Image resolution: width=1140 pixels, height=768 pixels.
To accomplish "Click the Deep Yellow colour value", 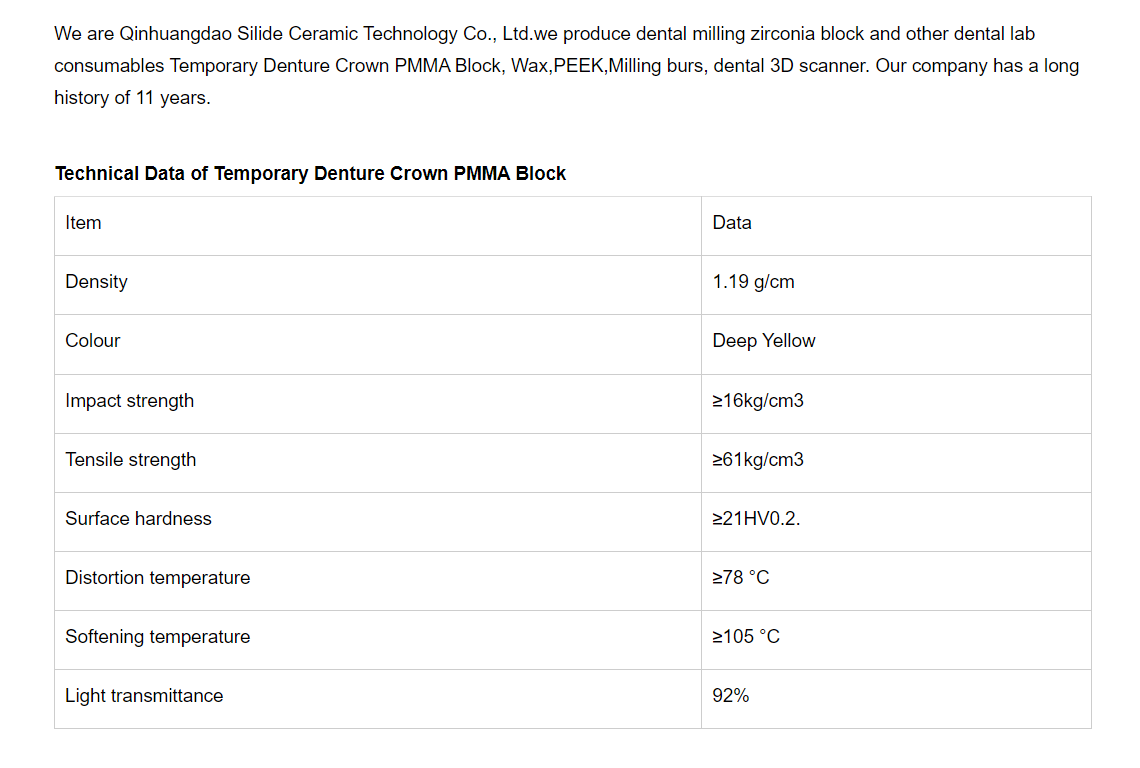I will coord(764,341).
